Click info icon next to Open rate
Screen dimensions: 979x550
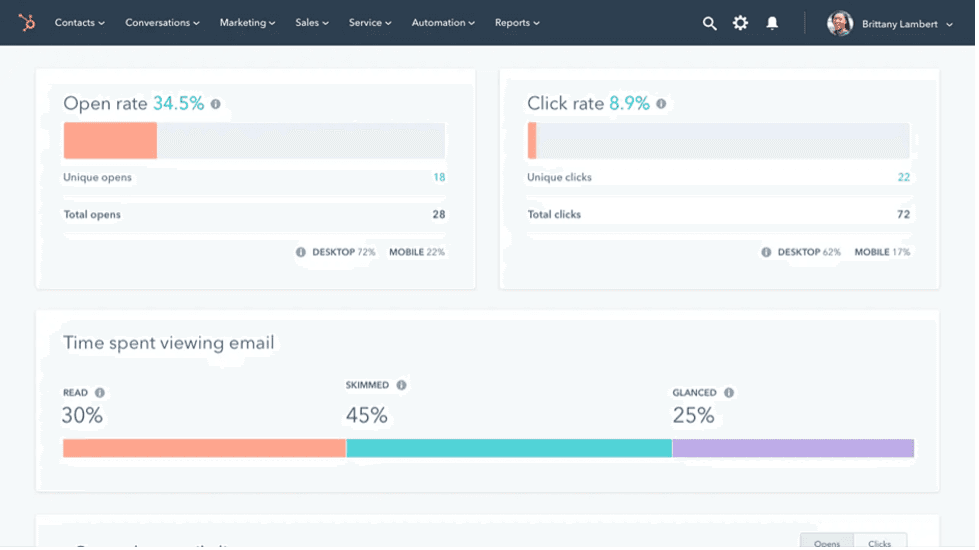tap(215, 104)
